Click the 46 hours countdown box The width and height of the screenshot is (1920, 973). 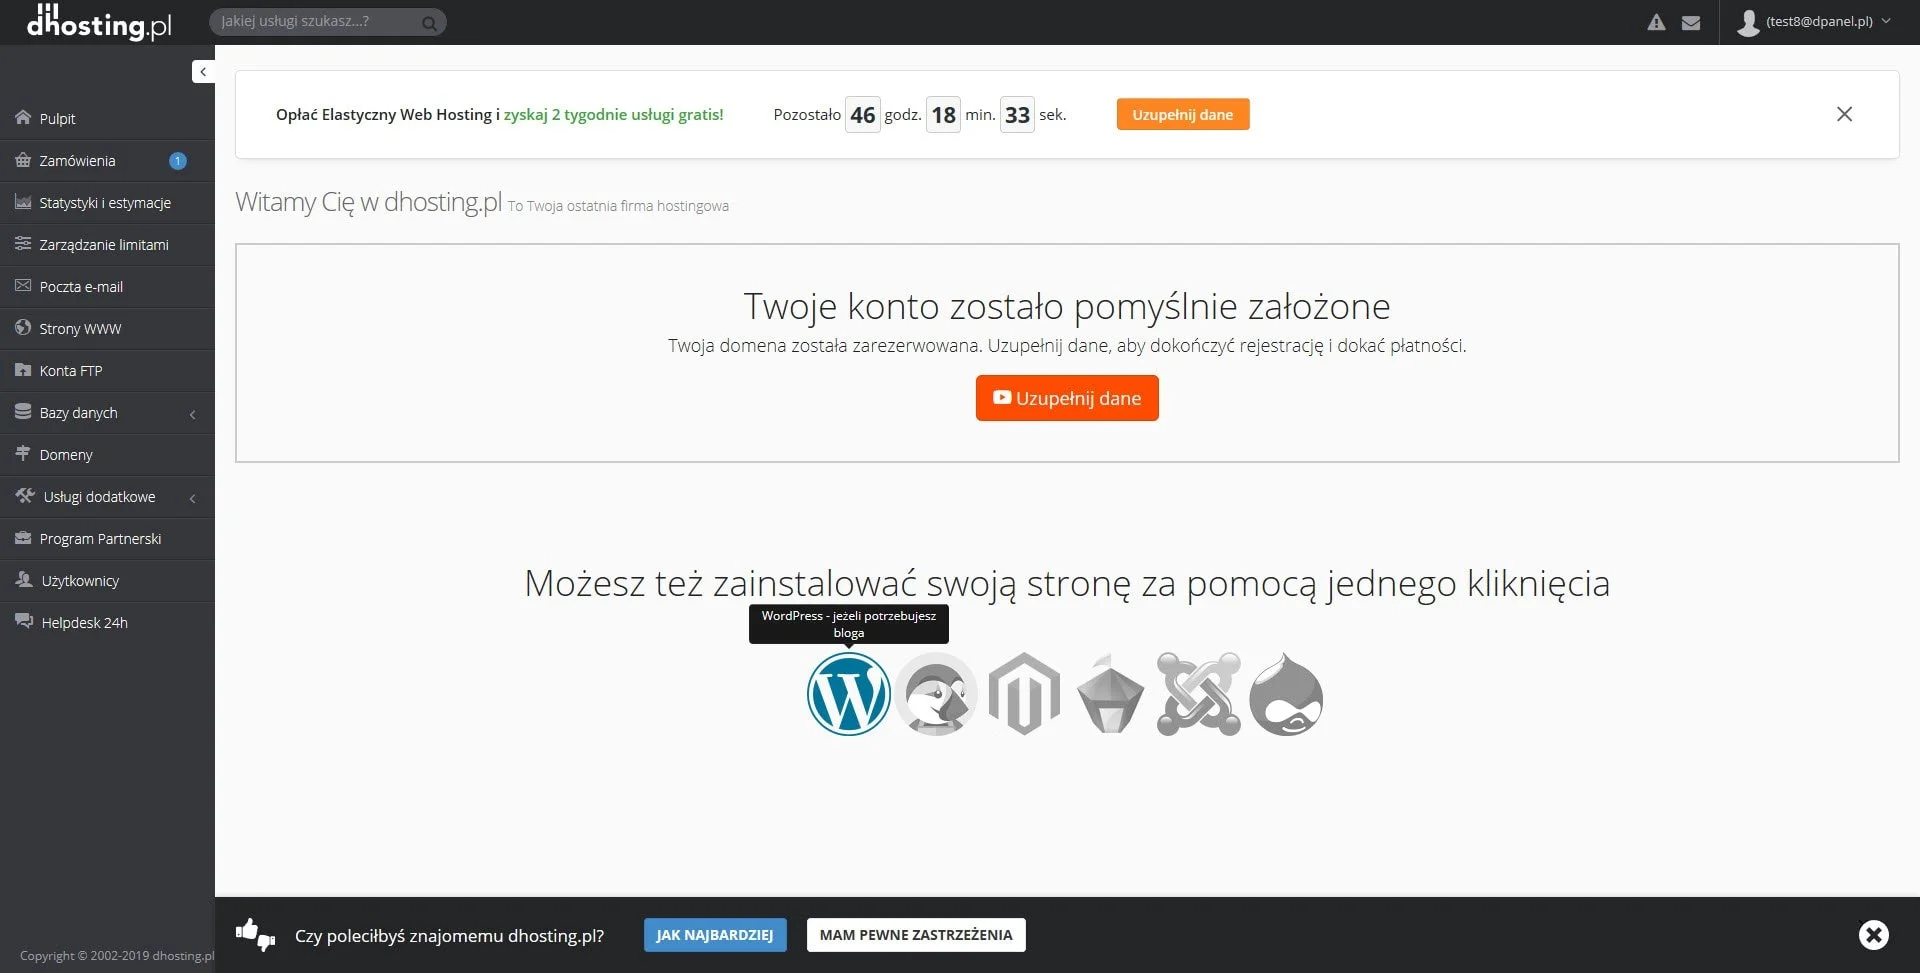[x=862, y=115]
